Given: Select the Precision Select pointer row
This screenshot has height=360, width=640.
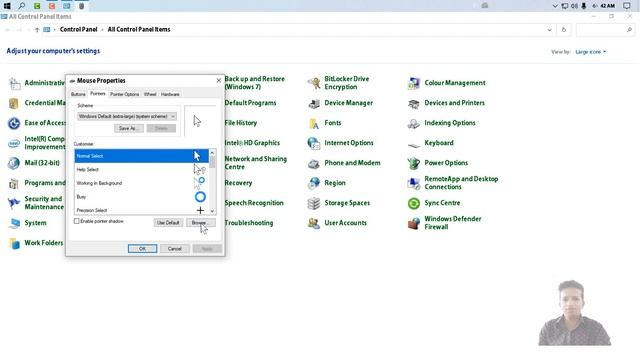Looking at the screenshot, I should click(141, 210).
